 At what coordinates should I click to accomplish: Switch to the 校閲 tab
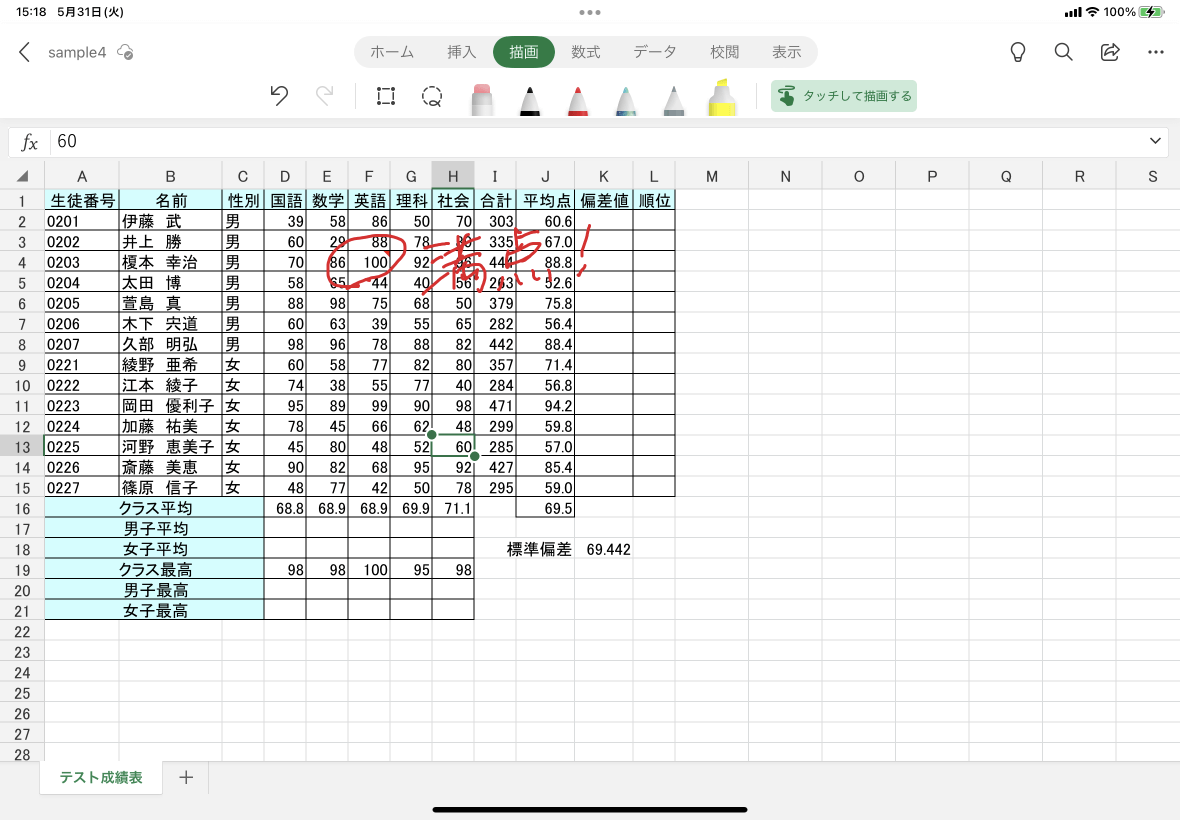pos(724,52)
